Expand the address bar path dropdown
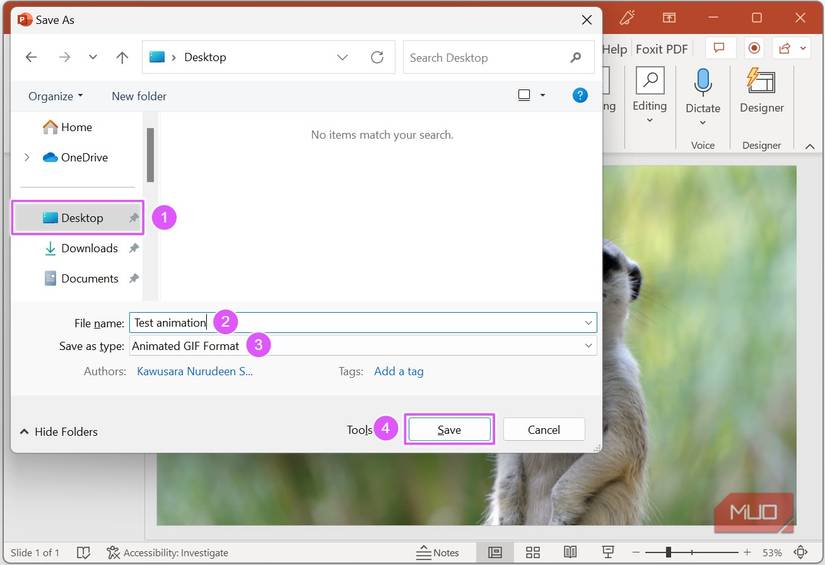The width and height of the screenshot is (825, 565). tap(342, 57)
